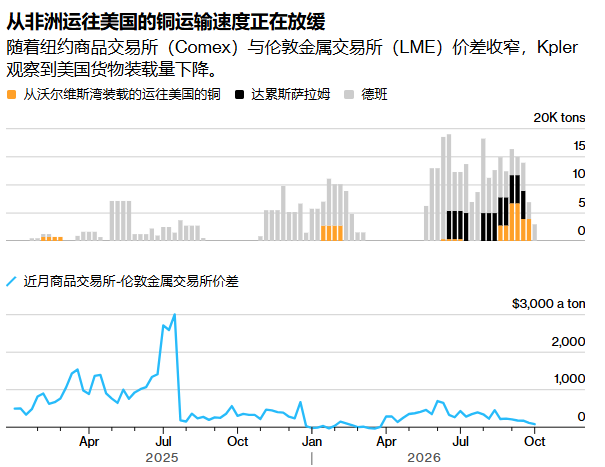Click the last Oct x-axis label at right
The image size is (605, 467).
[x=534, y=441]
